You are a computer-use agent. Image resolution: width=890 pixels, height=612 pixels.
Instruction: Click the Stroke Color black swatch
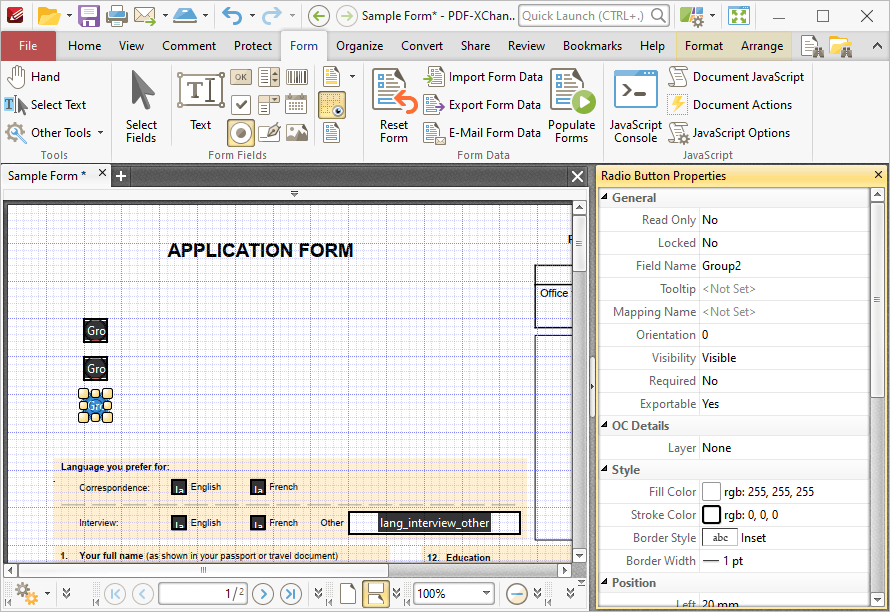coord(711,515)
